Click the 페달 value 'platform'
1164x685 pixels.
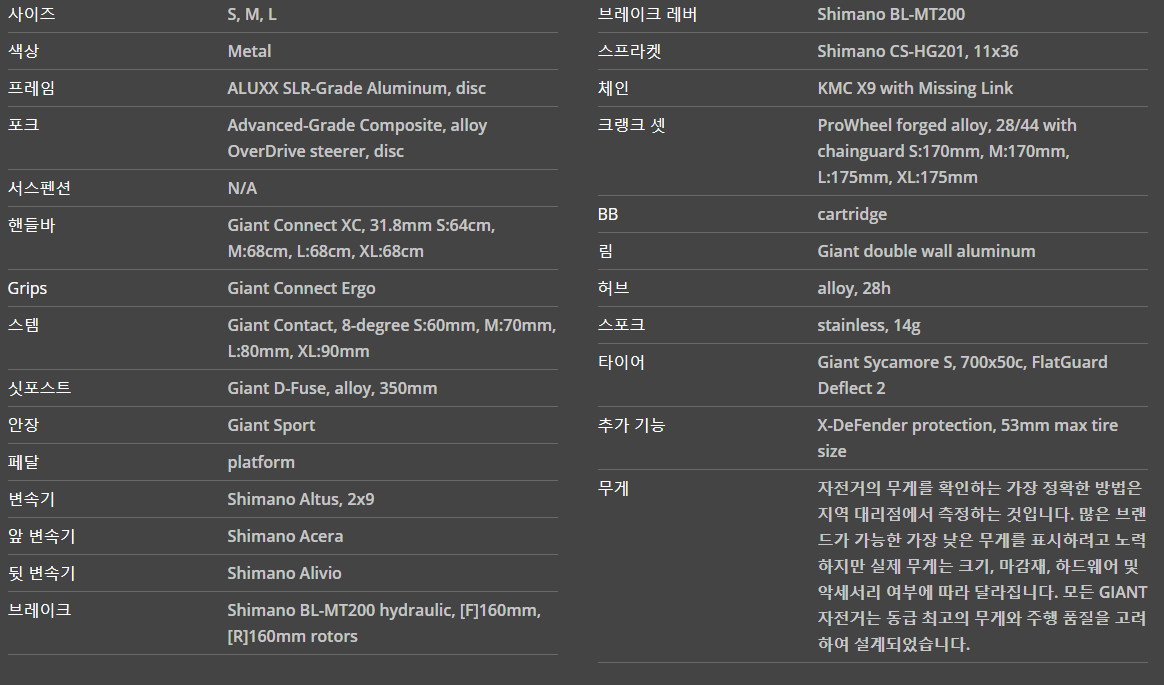coord(261,462)
